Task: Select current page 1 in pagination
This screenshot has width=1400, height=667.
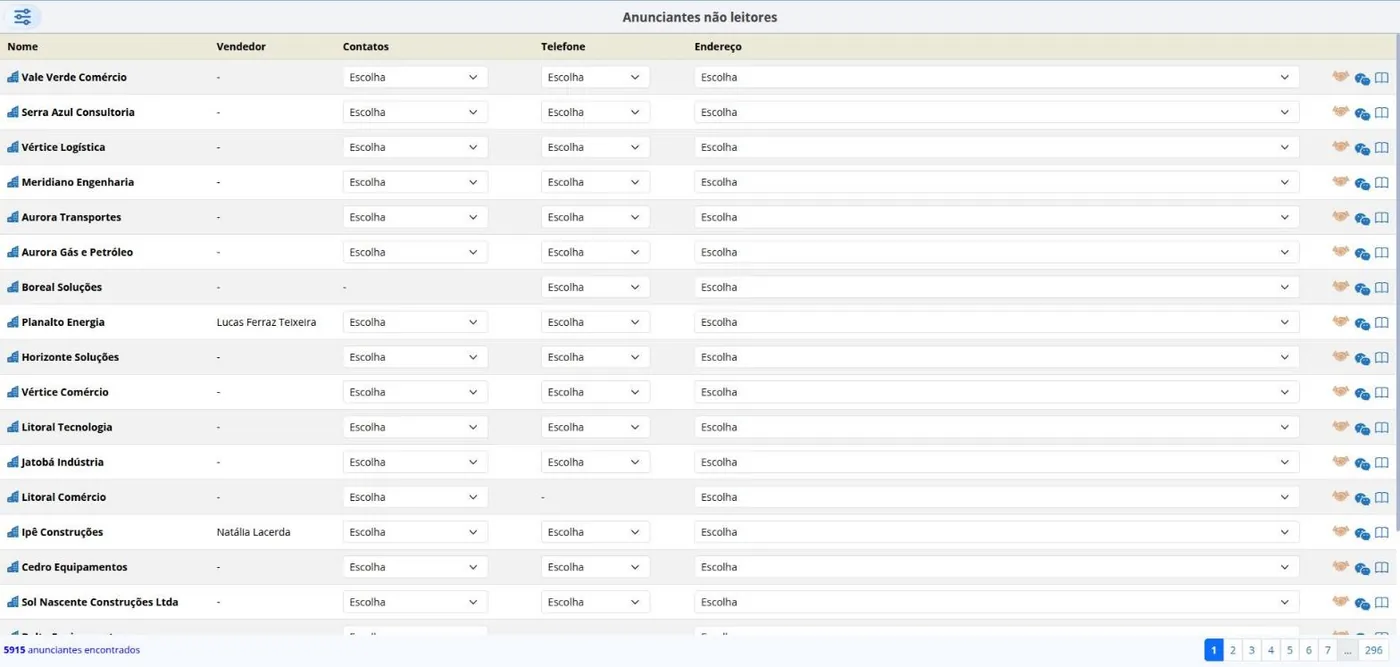Action: (1214, 650)
